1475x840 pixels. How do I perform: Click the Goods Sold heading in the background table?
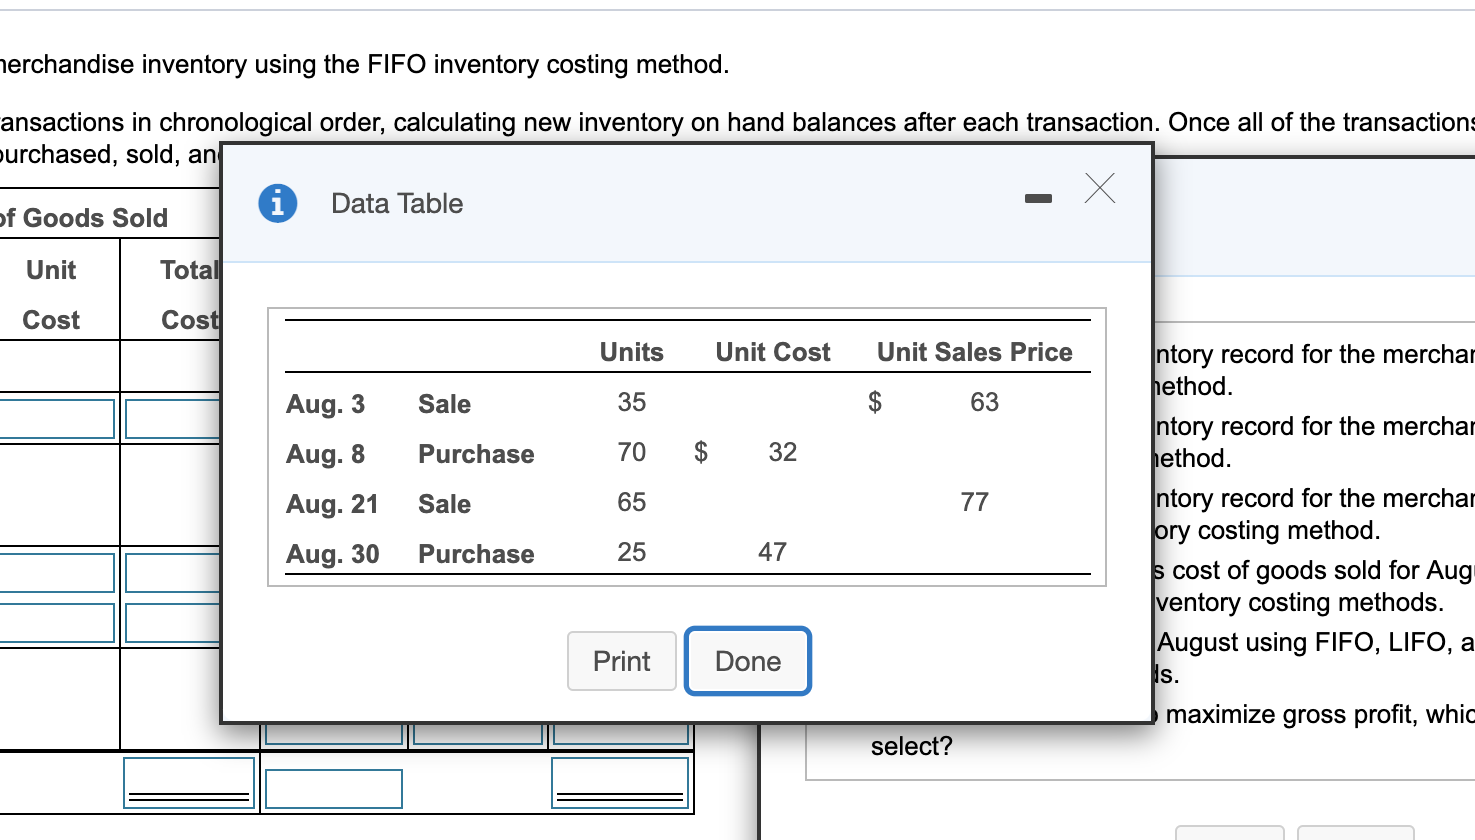tap(85, 218)
